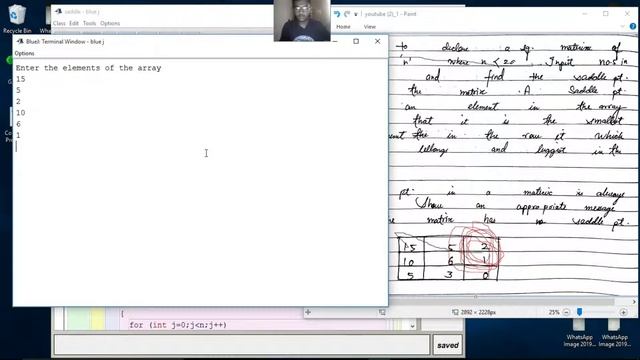Click the BlueJ icon in the saddle editor title bar

pyautogui.click(x=58, y=11)
